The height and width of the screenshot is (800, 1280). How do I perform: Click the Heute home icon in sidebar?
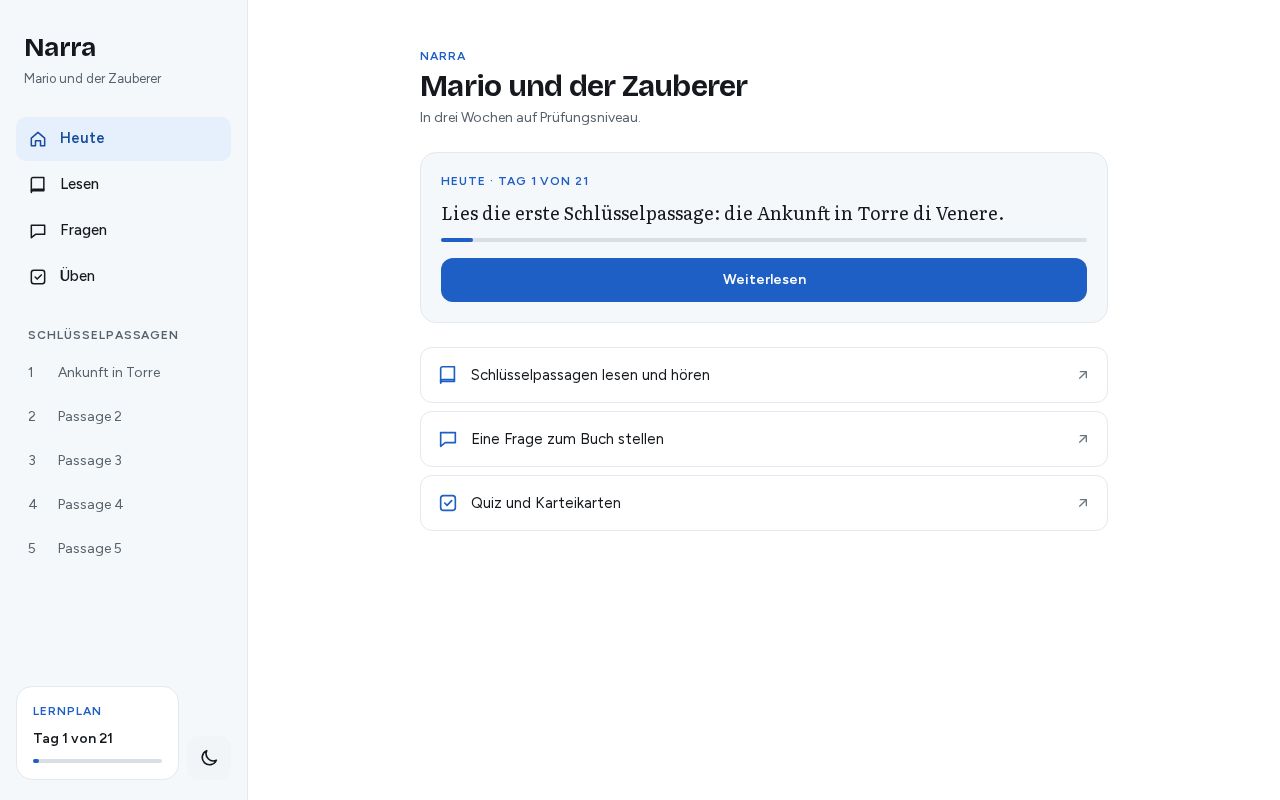38,139
